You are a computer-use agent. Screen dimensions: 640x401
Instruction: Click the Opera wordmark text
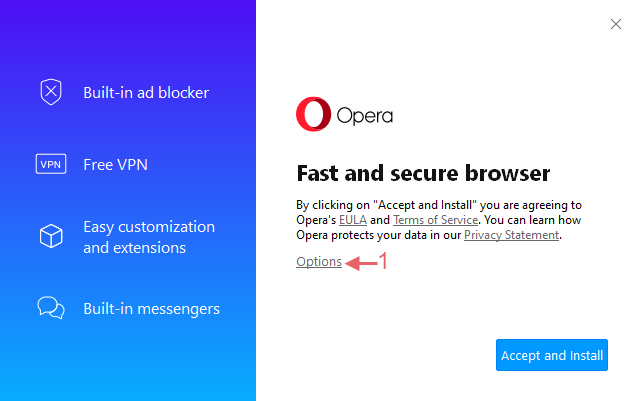point(364,116)
